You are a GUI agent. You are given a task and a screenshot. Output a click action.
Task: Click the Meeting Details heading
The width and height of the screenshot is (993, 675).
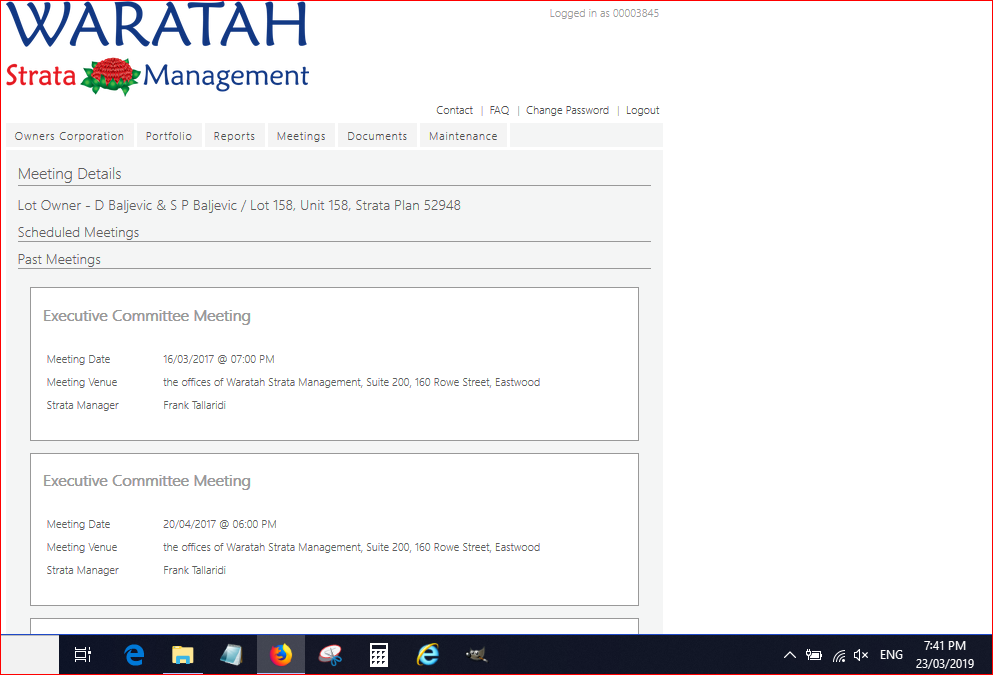pos(70,174)
